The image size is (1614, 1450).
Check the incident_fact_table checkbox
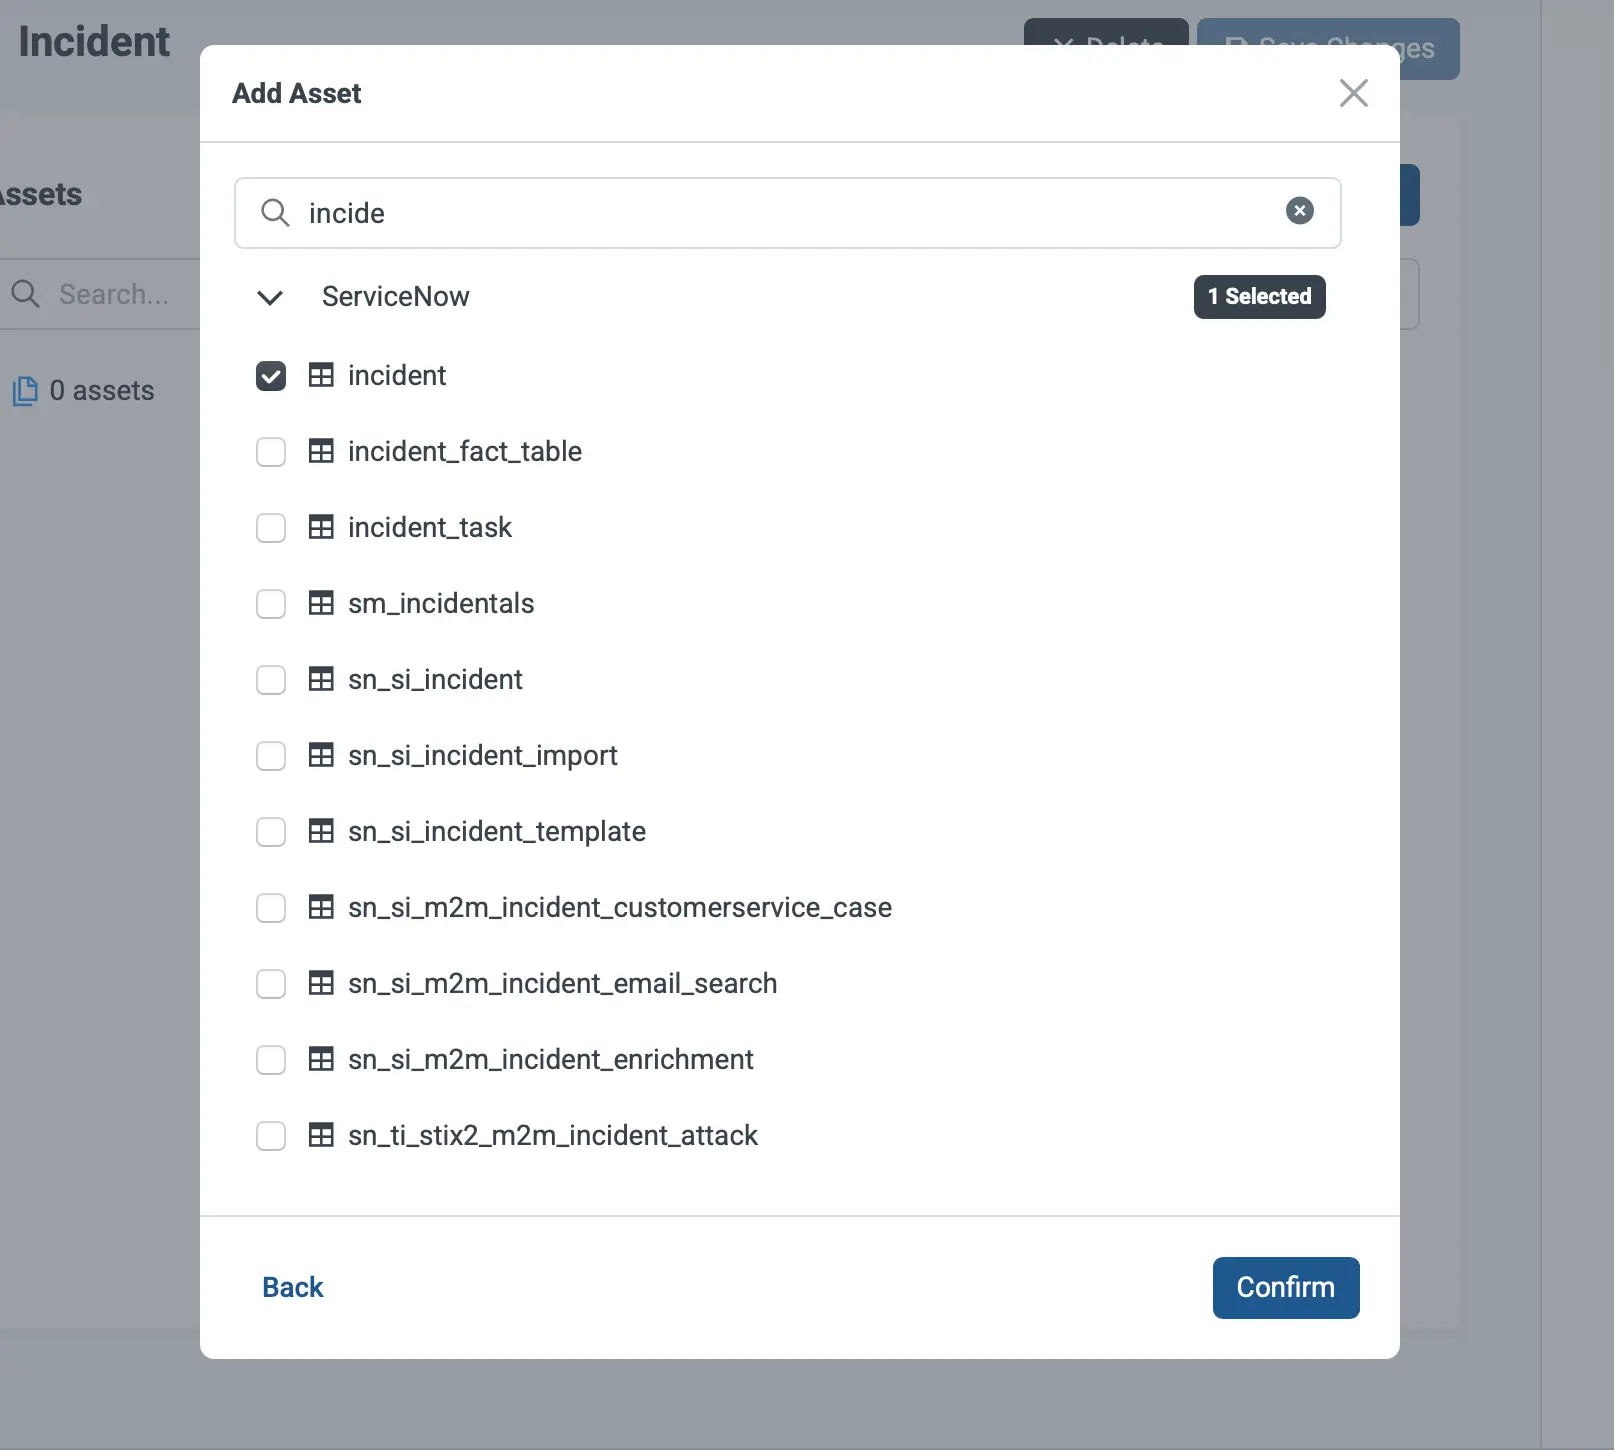[x=271, y=452]
